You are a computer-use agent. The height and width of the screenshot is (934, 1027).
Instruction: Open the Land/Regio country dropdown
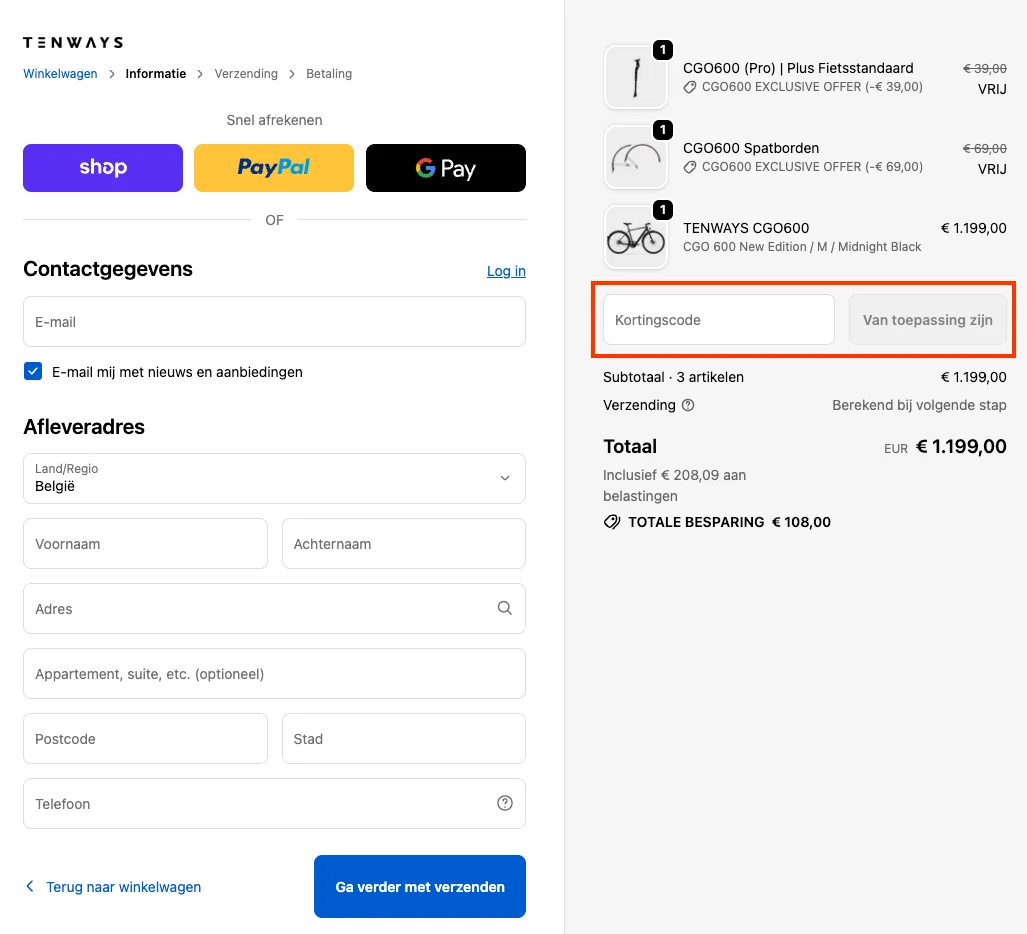coord(274,478)
